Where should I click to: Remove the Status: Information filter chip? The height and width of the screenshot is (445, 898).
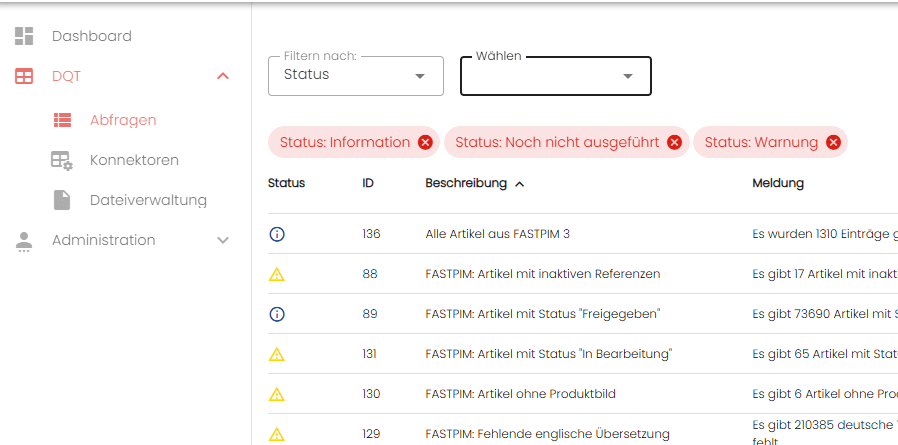(x=425, y=143)
